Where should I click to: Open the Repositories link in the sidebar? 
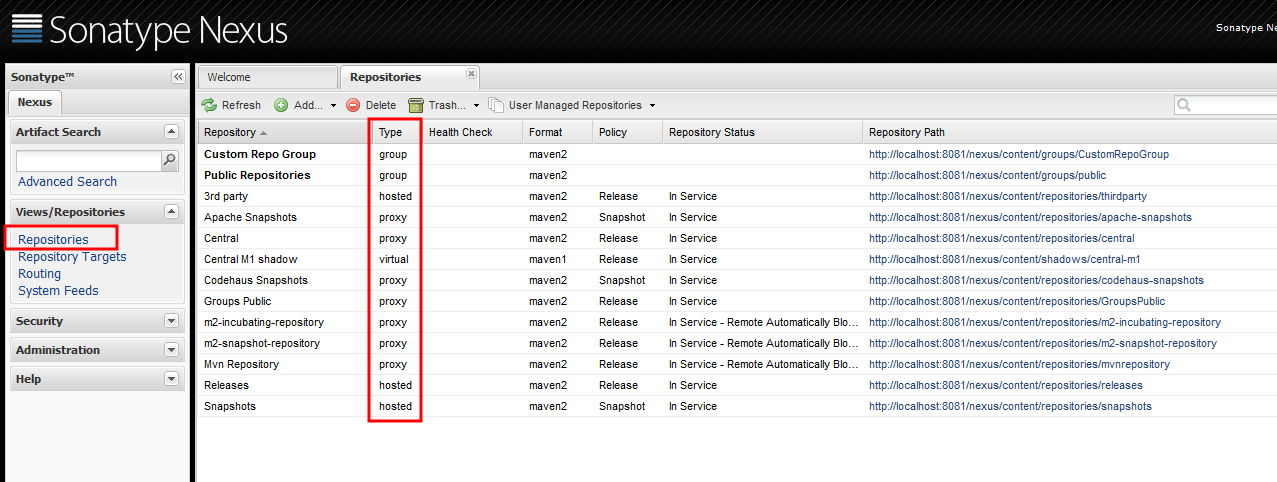53,239
